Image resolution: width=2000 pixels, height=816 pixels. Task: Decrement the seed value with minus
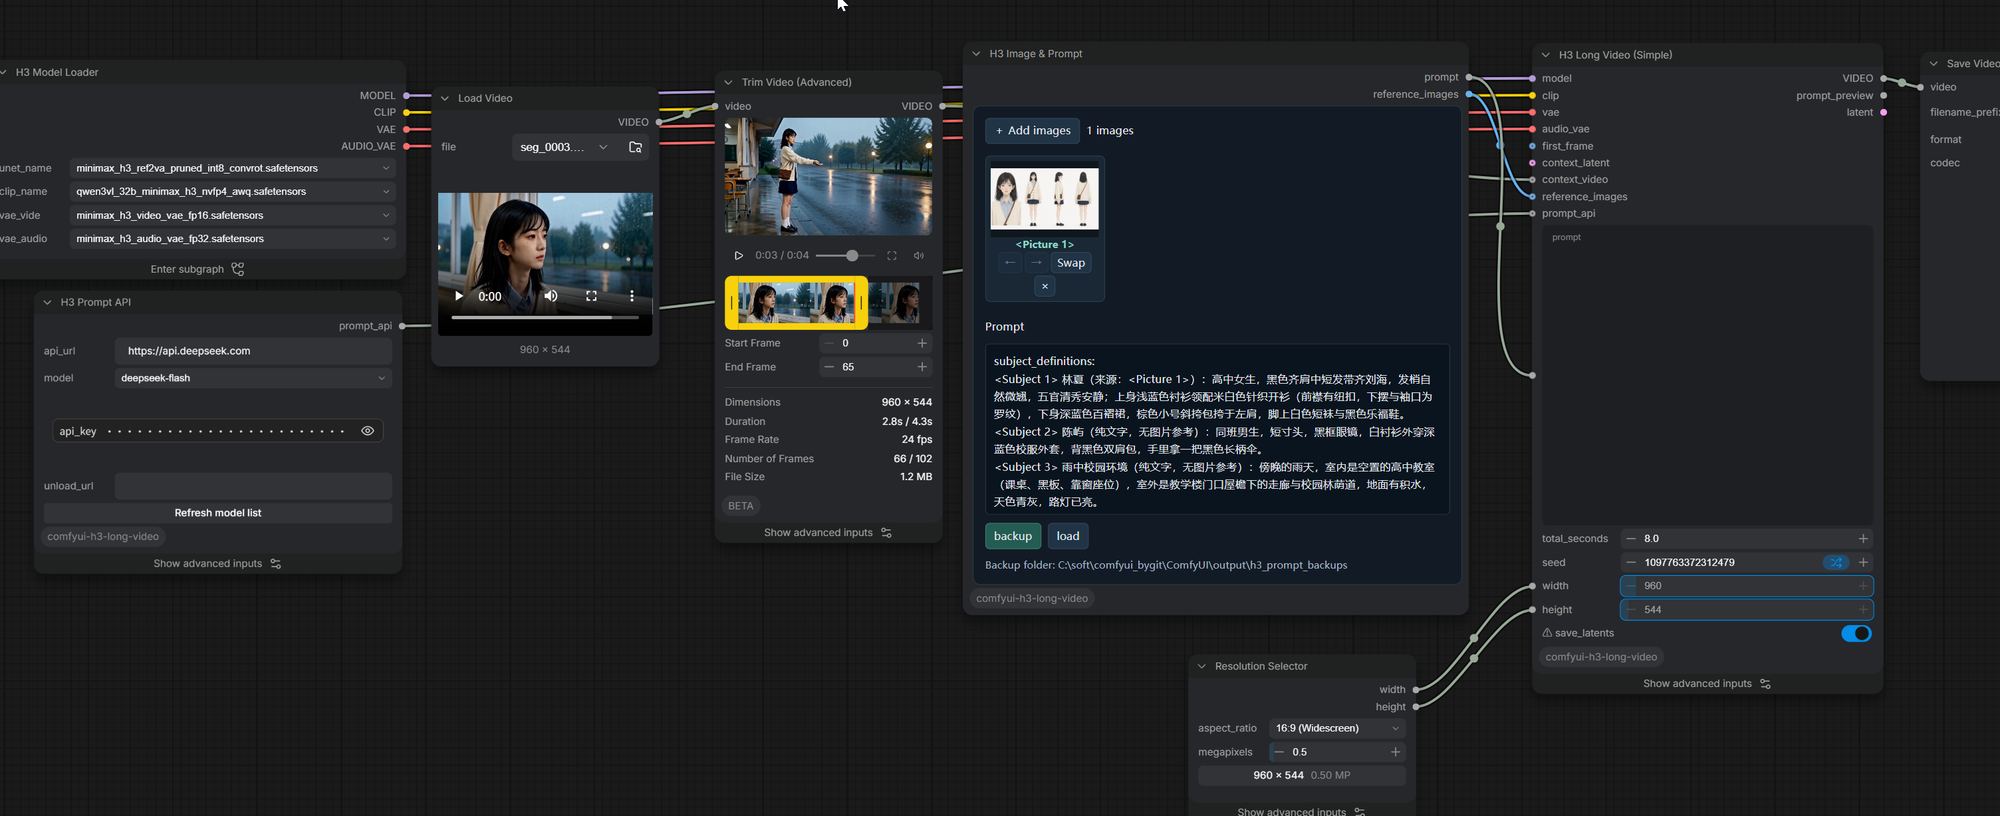(1631, 562)
